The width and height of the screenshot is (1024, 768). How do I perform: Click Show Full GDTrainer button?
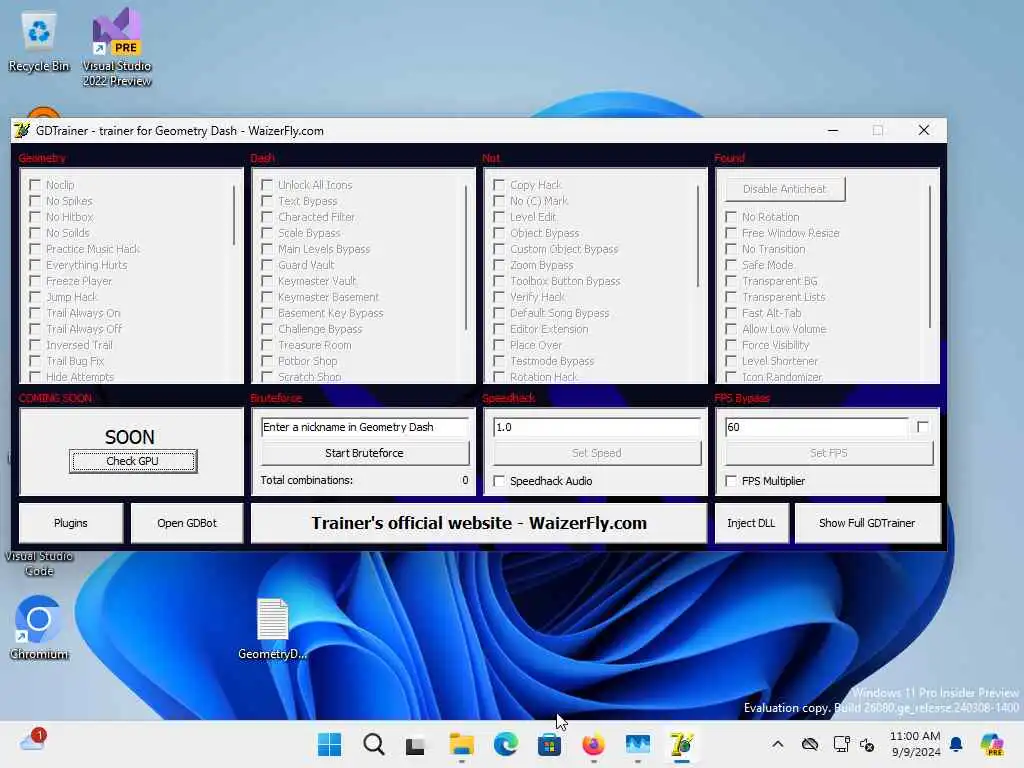click(867, 523)
